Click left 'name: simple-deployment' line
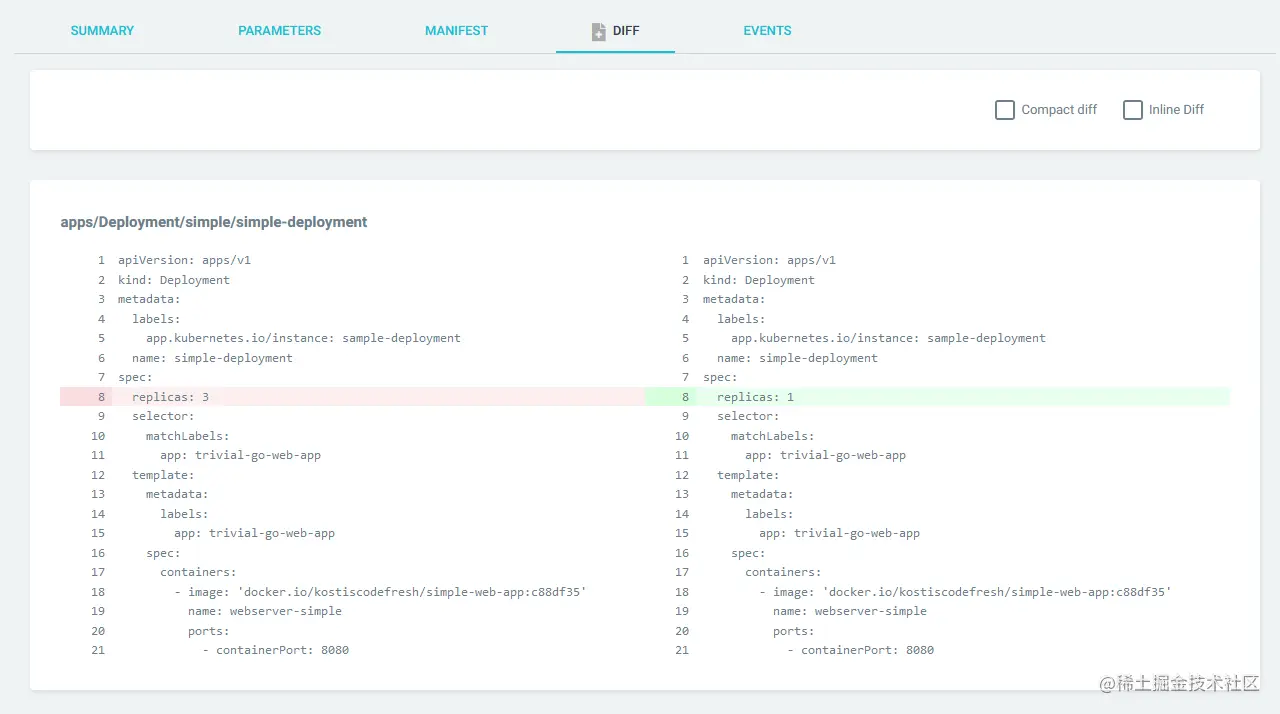Viewport: 1280px width, 714px height. 212,358
